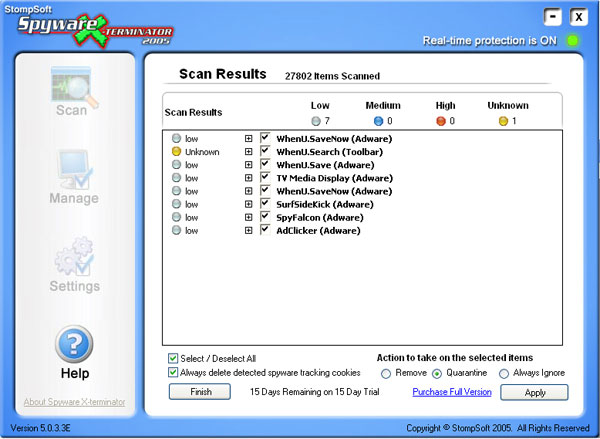Screen dimensions: 600x439
Task: Open the Manage section icon
Action: (x=74, y=169)
